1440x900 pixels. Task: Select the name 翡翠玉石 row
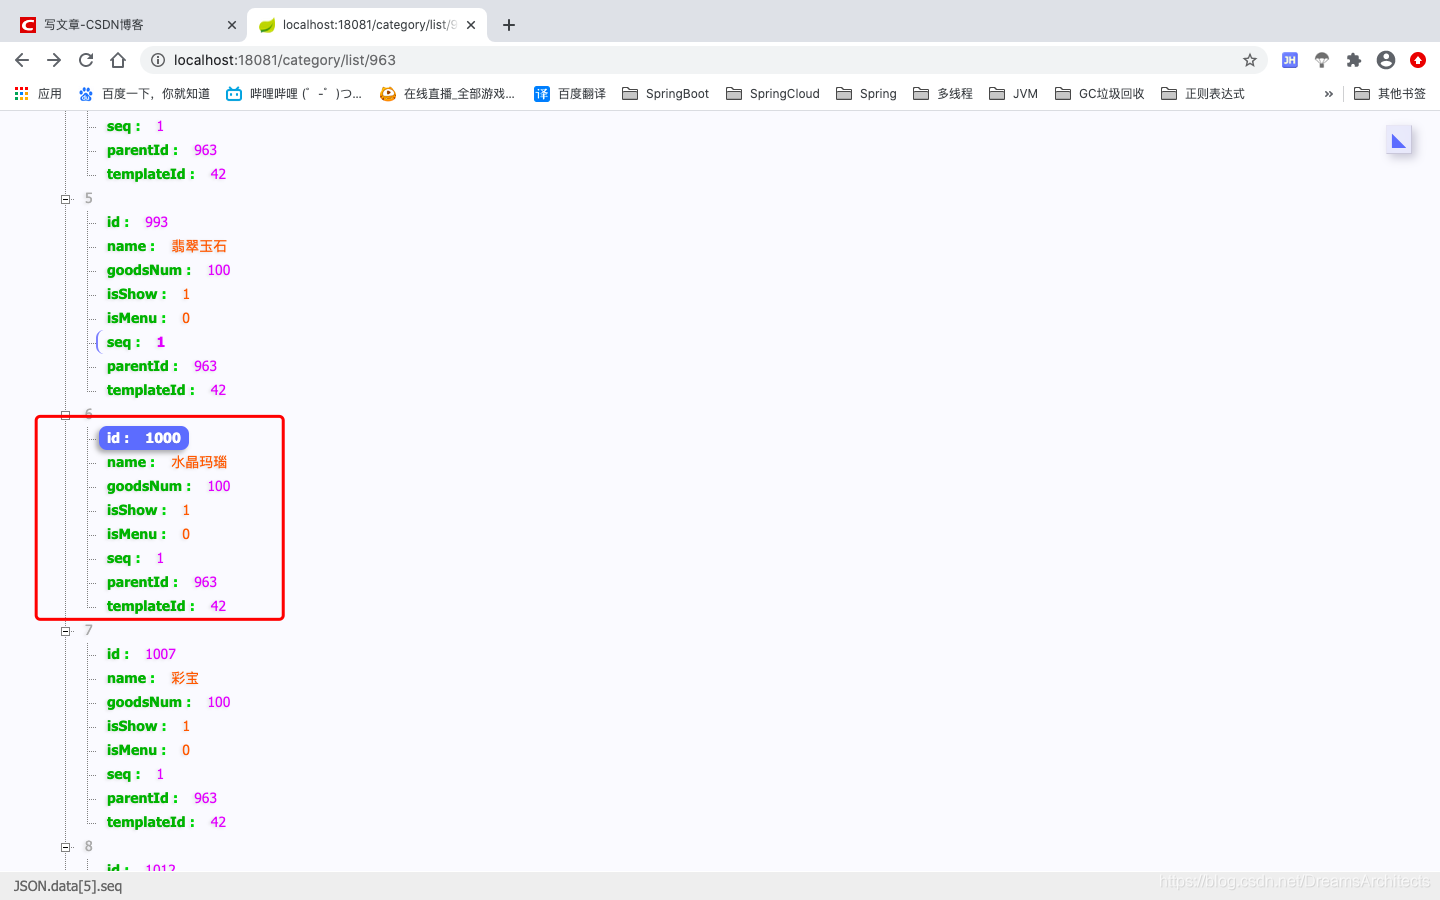(167, 246)
